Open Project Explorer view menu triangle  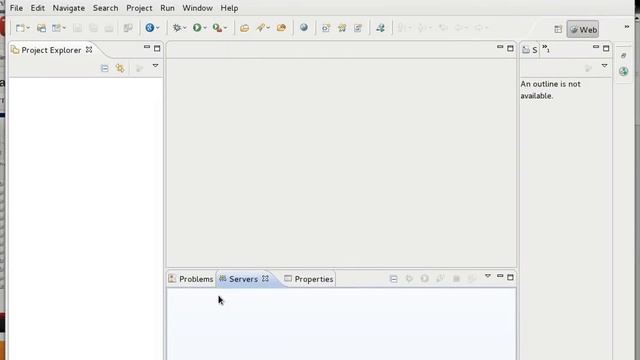pos(156,66)
